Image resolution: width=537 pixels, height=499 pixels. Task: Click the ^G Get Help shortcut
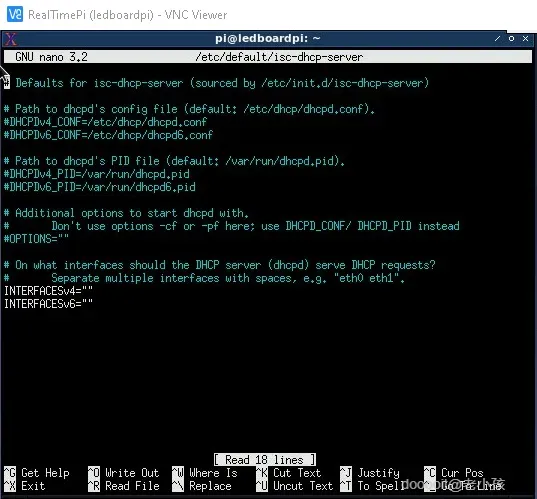pyautogui.click(x=37, y=473)
